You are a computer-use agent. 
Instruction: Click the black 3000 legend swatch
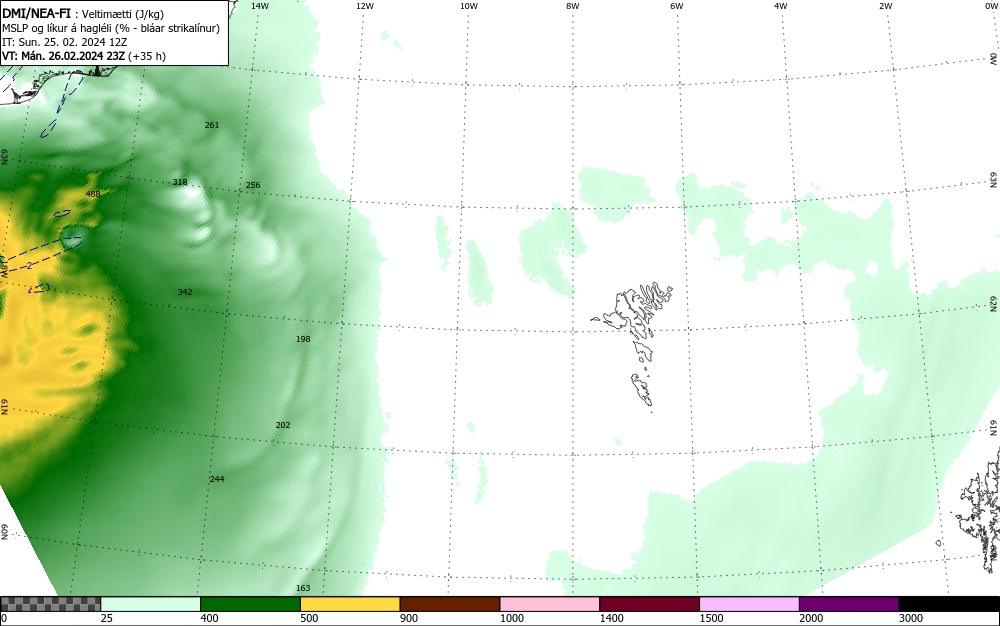pos(949,604)
